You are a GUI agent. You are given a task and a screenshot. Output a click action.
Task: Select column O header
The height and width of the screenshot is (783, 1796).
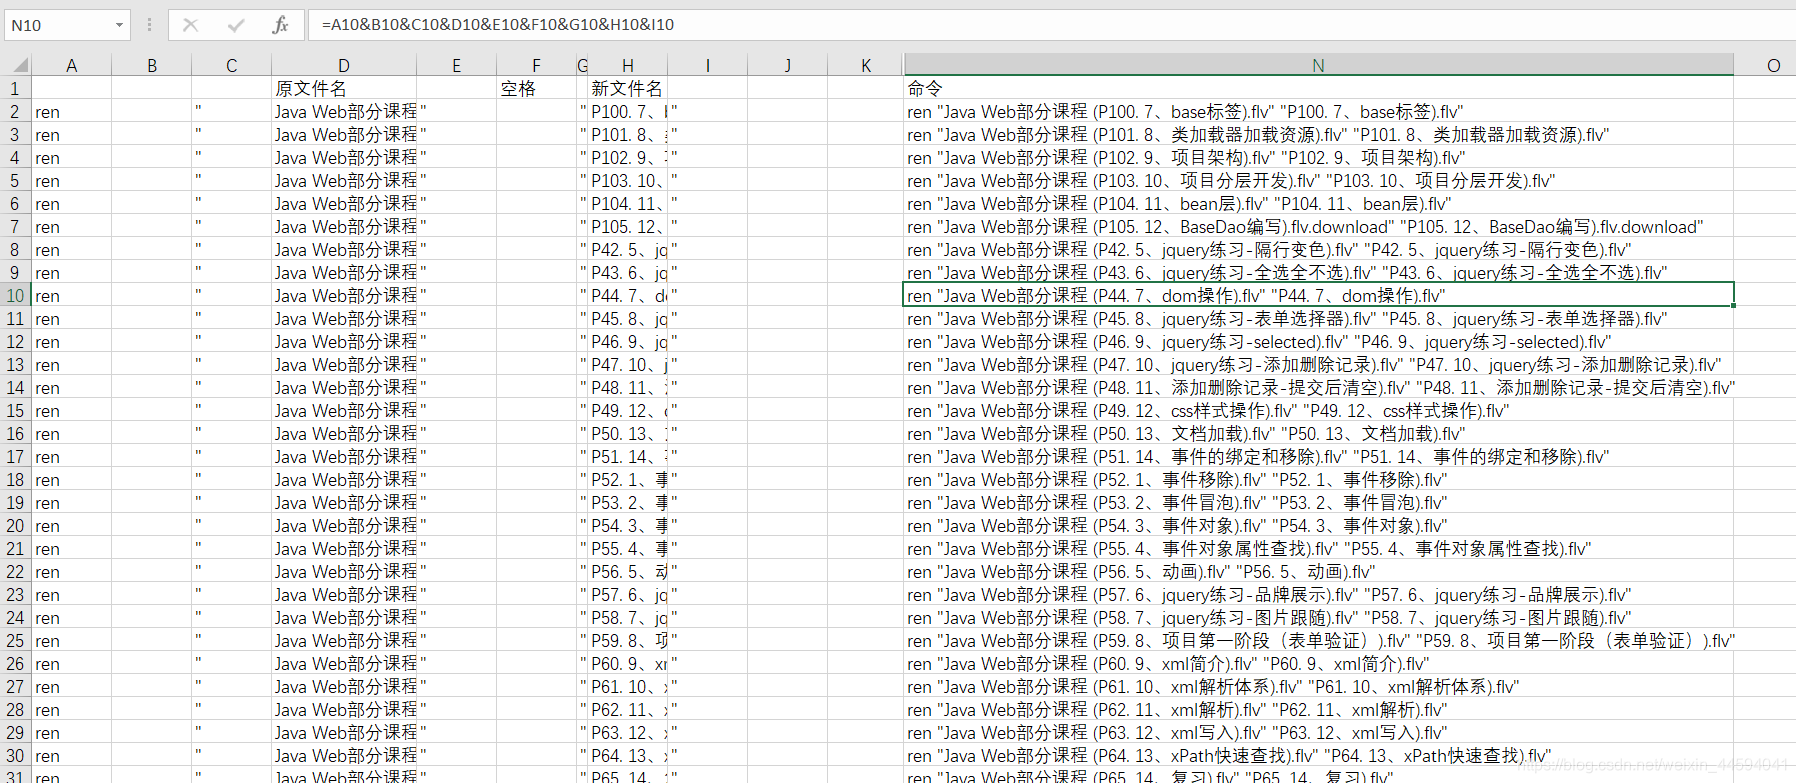click(x=1774, y=65)
